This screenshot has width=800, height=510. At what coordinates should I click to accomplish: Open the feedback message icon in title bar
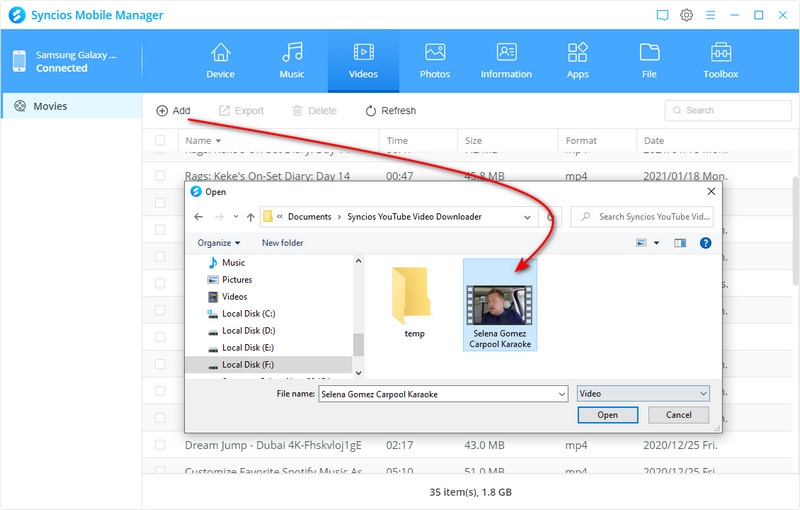(662, 15)
